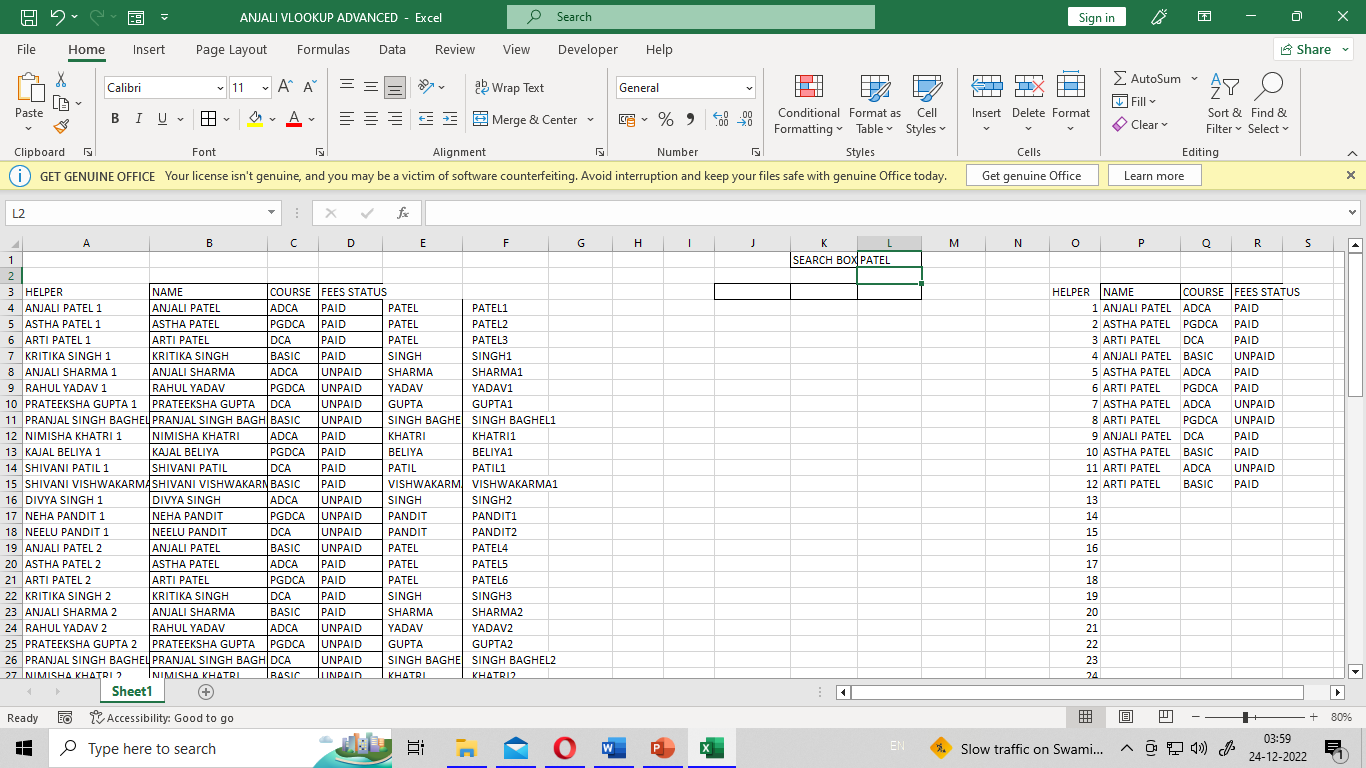Click Increase Indent icon
Screen dimensions: 1366x768
pos(449,119)
